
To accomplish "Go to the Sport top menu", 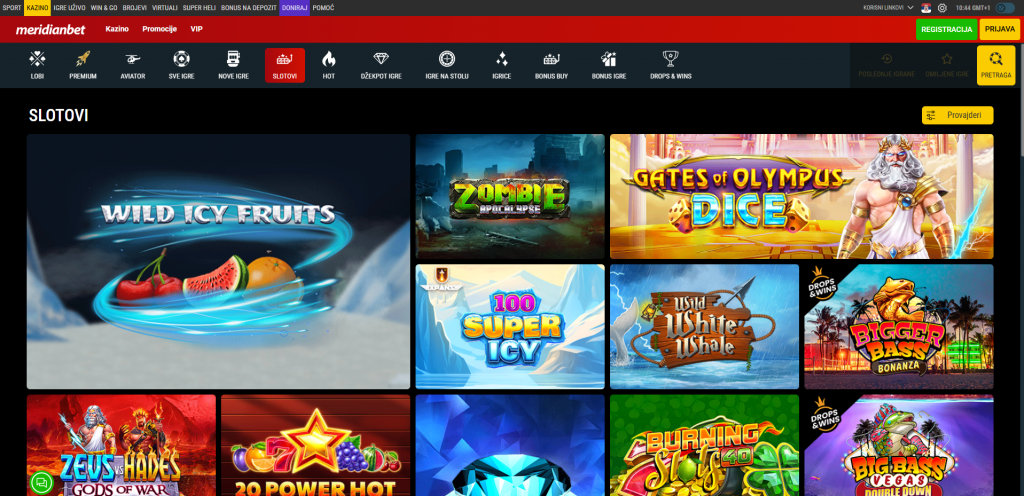I will click(12, 8).
